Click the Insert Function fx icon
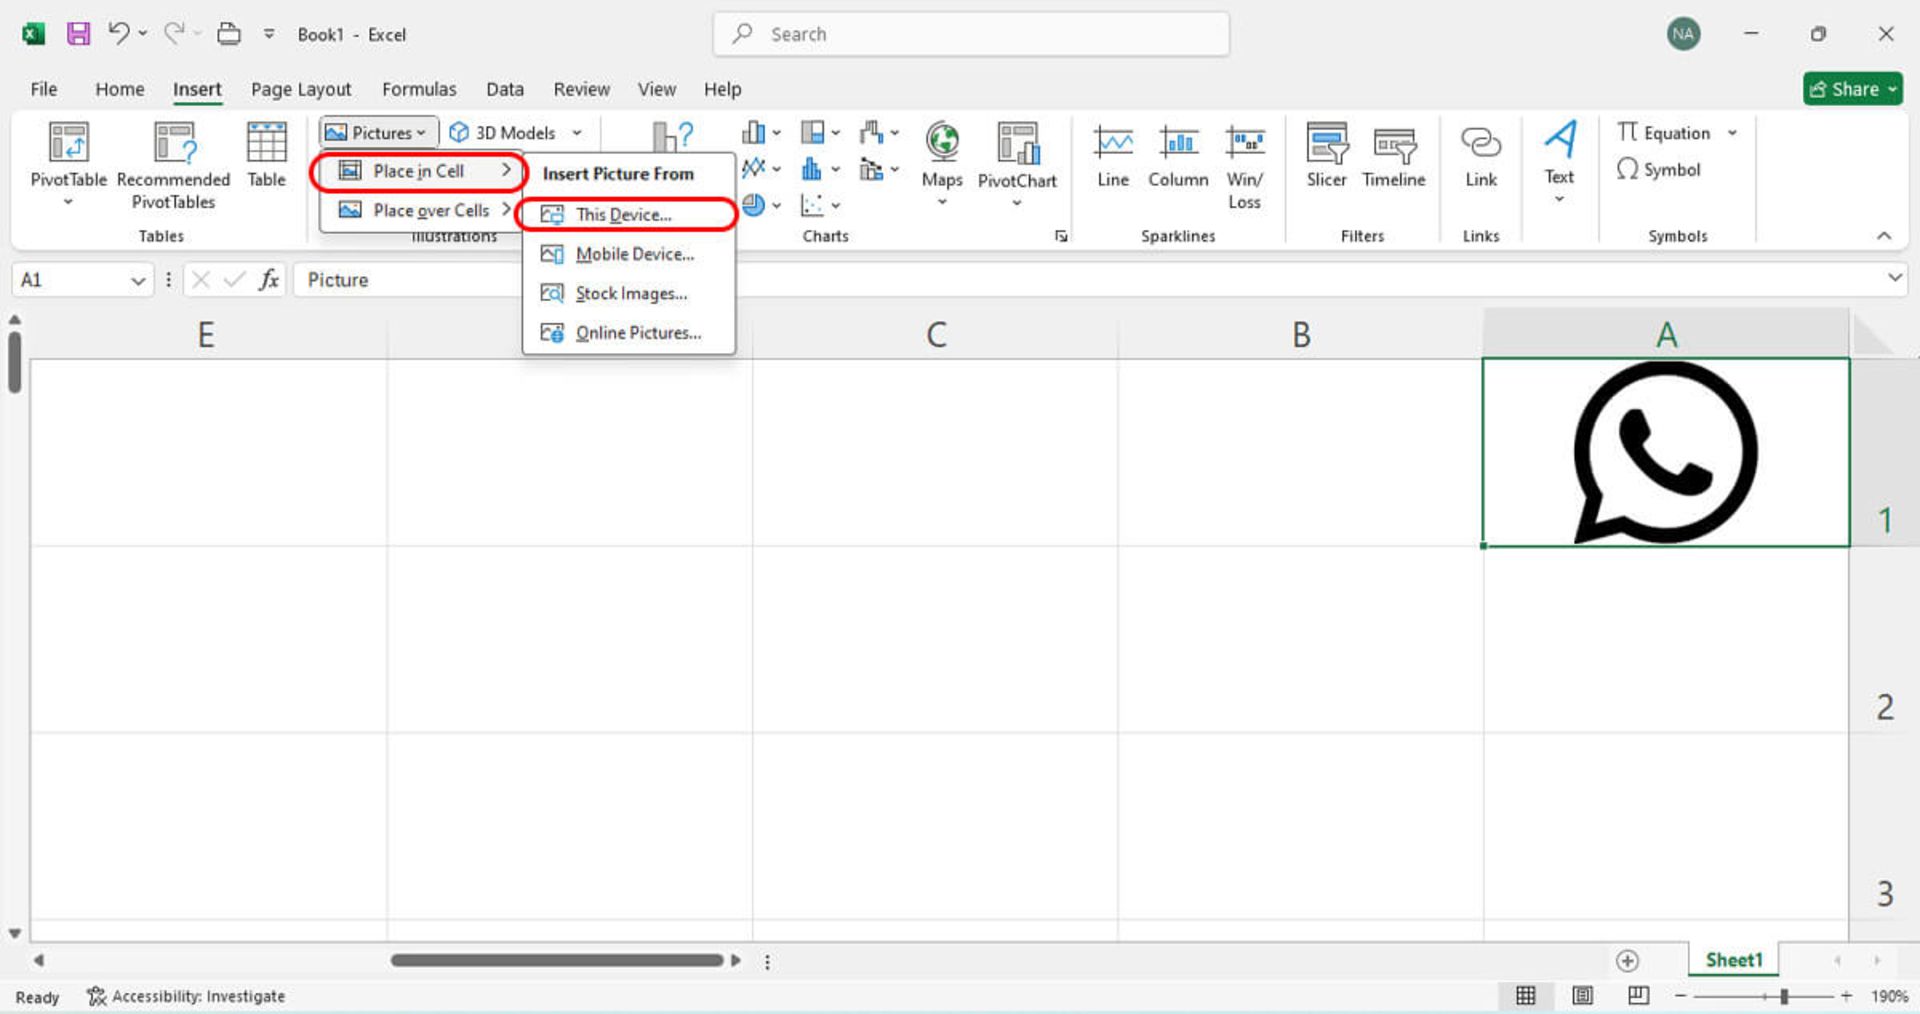This screenshot has height=1014, width=1920. [x=268, y=279]
